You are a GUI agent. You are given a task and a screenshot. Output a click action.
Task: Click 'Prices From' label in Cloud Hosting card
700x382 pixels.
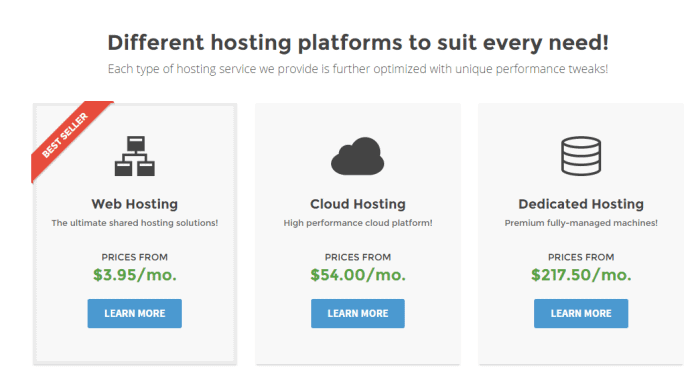[x=358, y=257]
